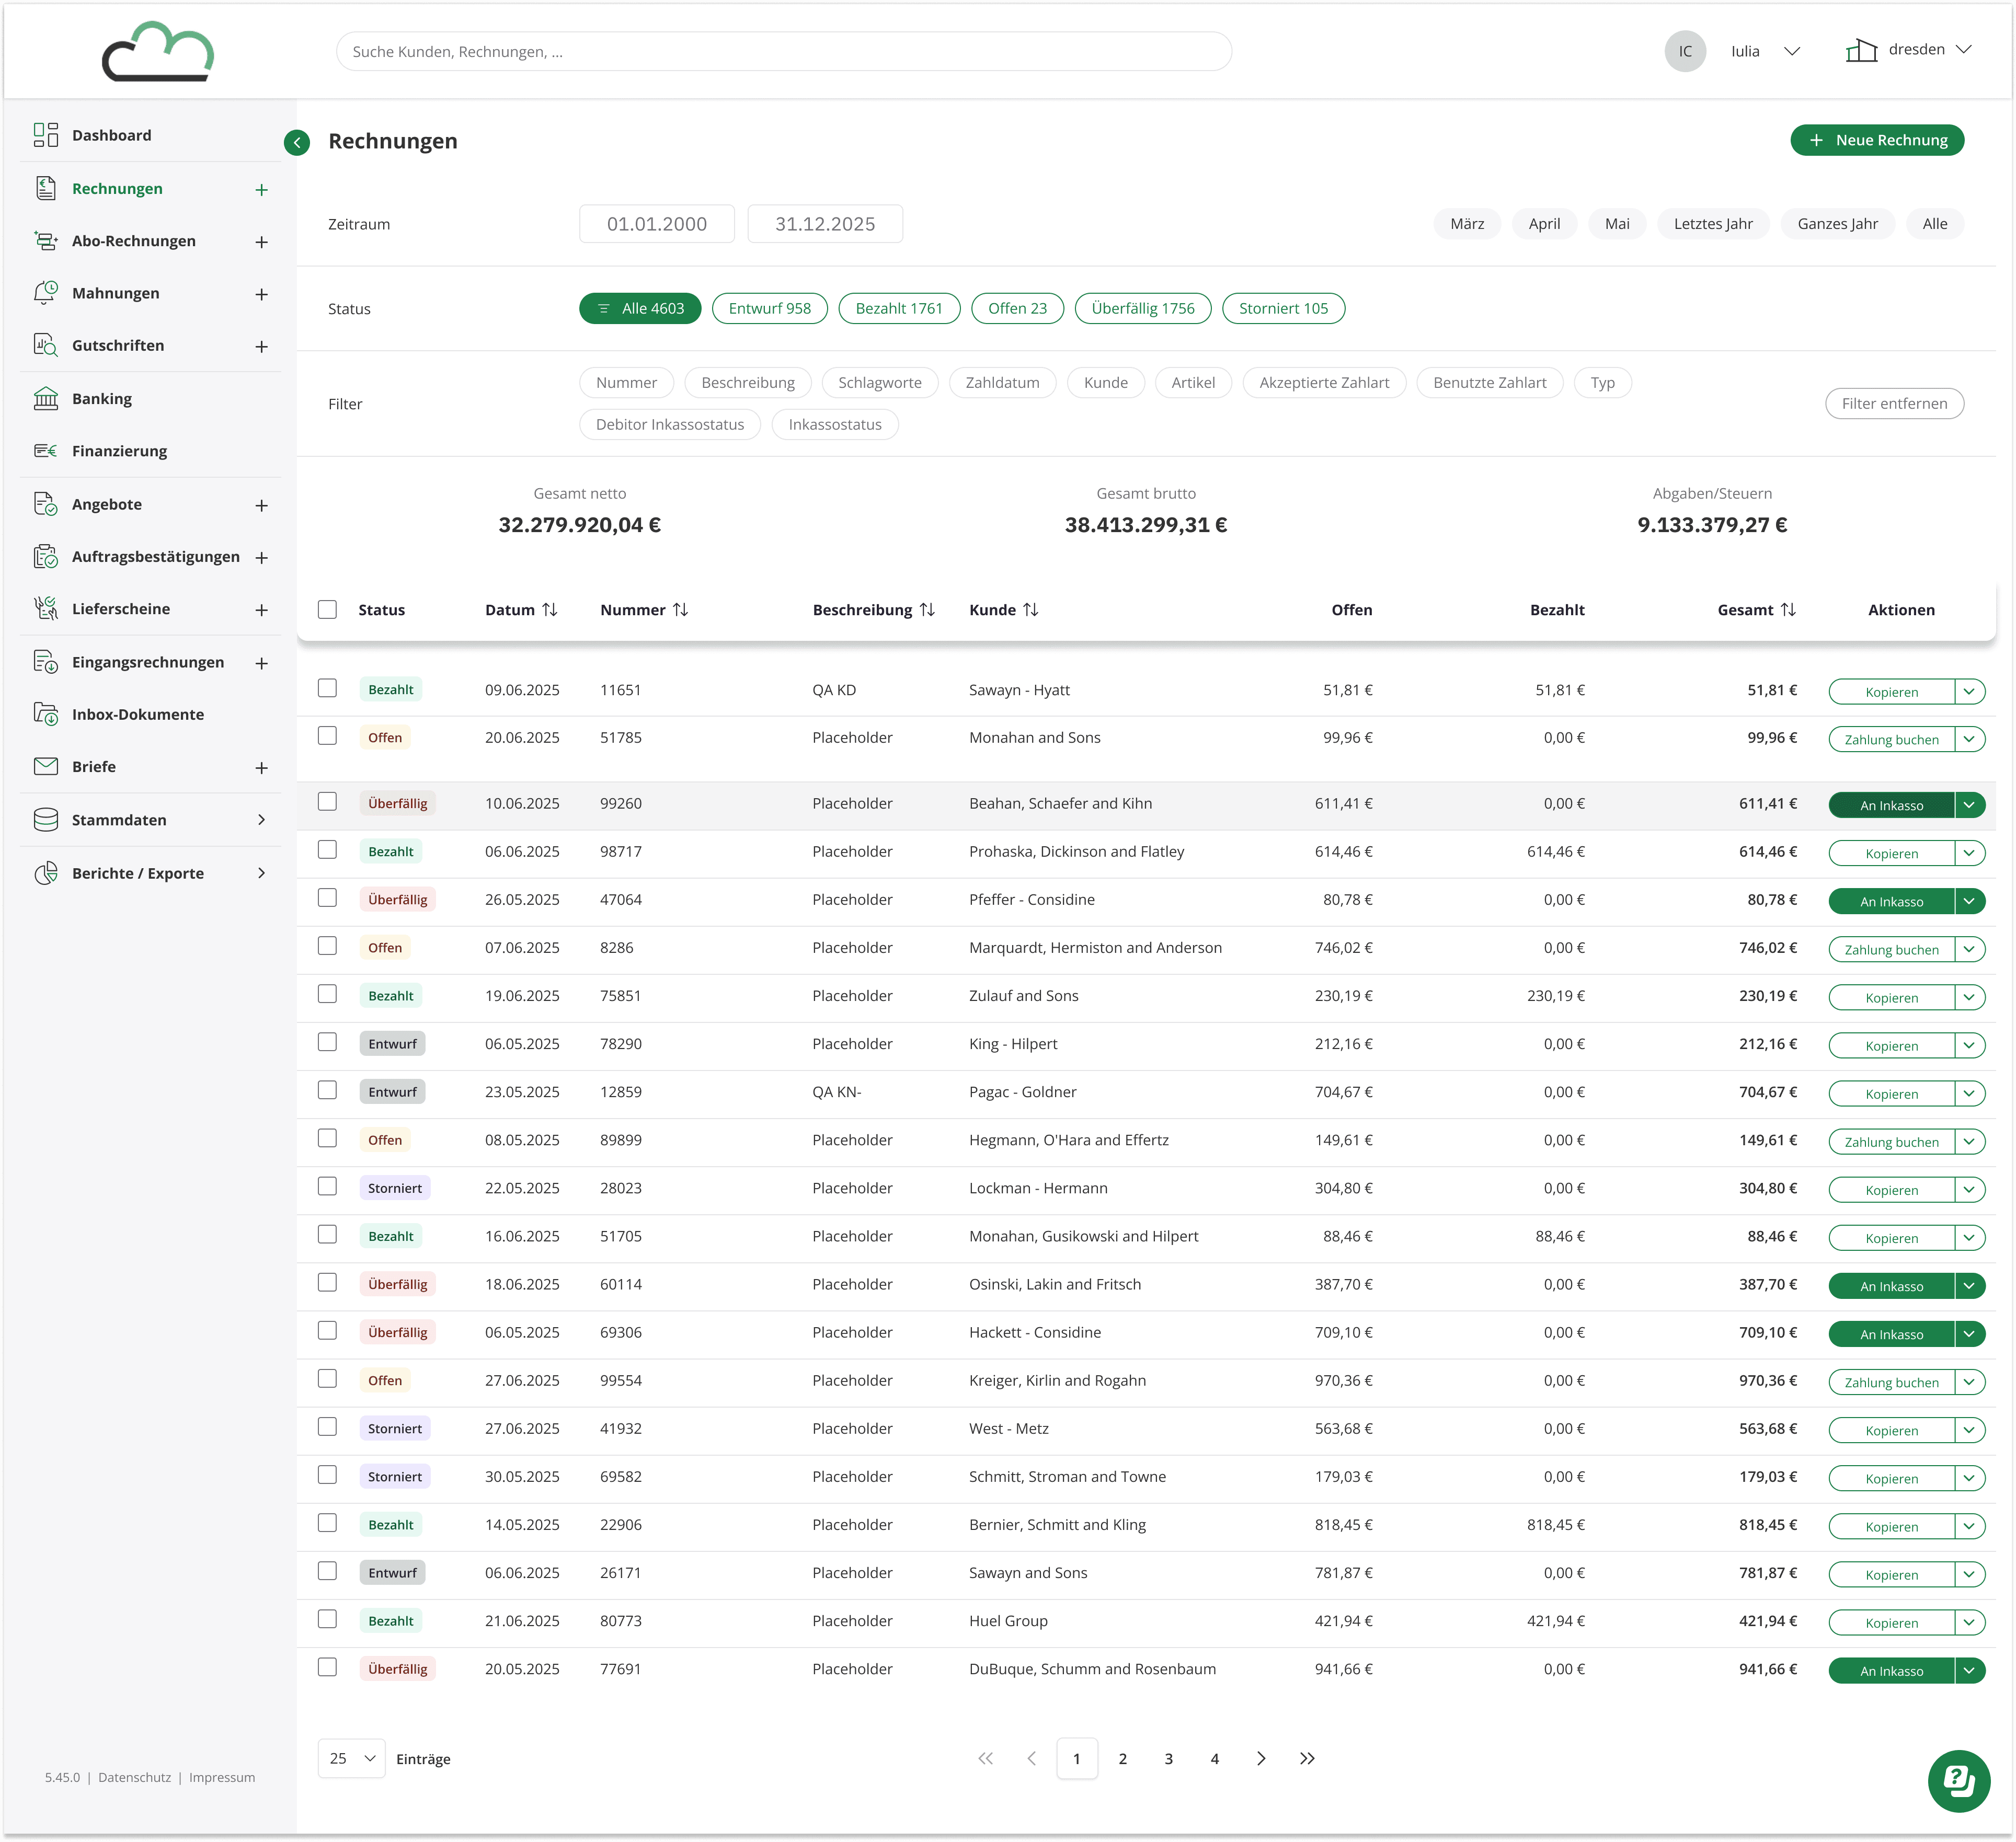Click the Datenschutz footer link

[135, 1778]
